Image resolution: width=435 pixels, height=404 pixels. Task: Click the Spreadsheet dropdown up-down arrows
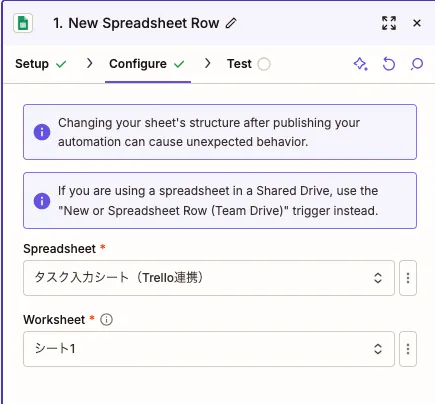pyautogui.click(x=378, y=278)
